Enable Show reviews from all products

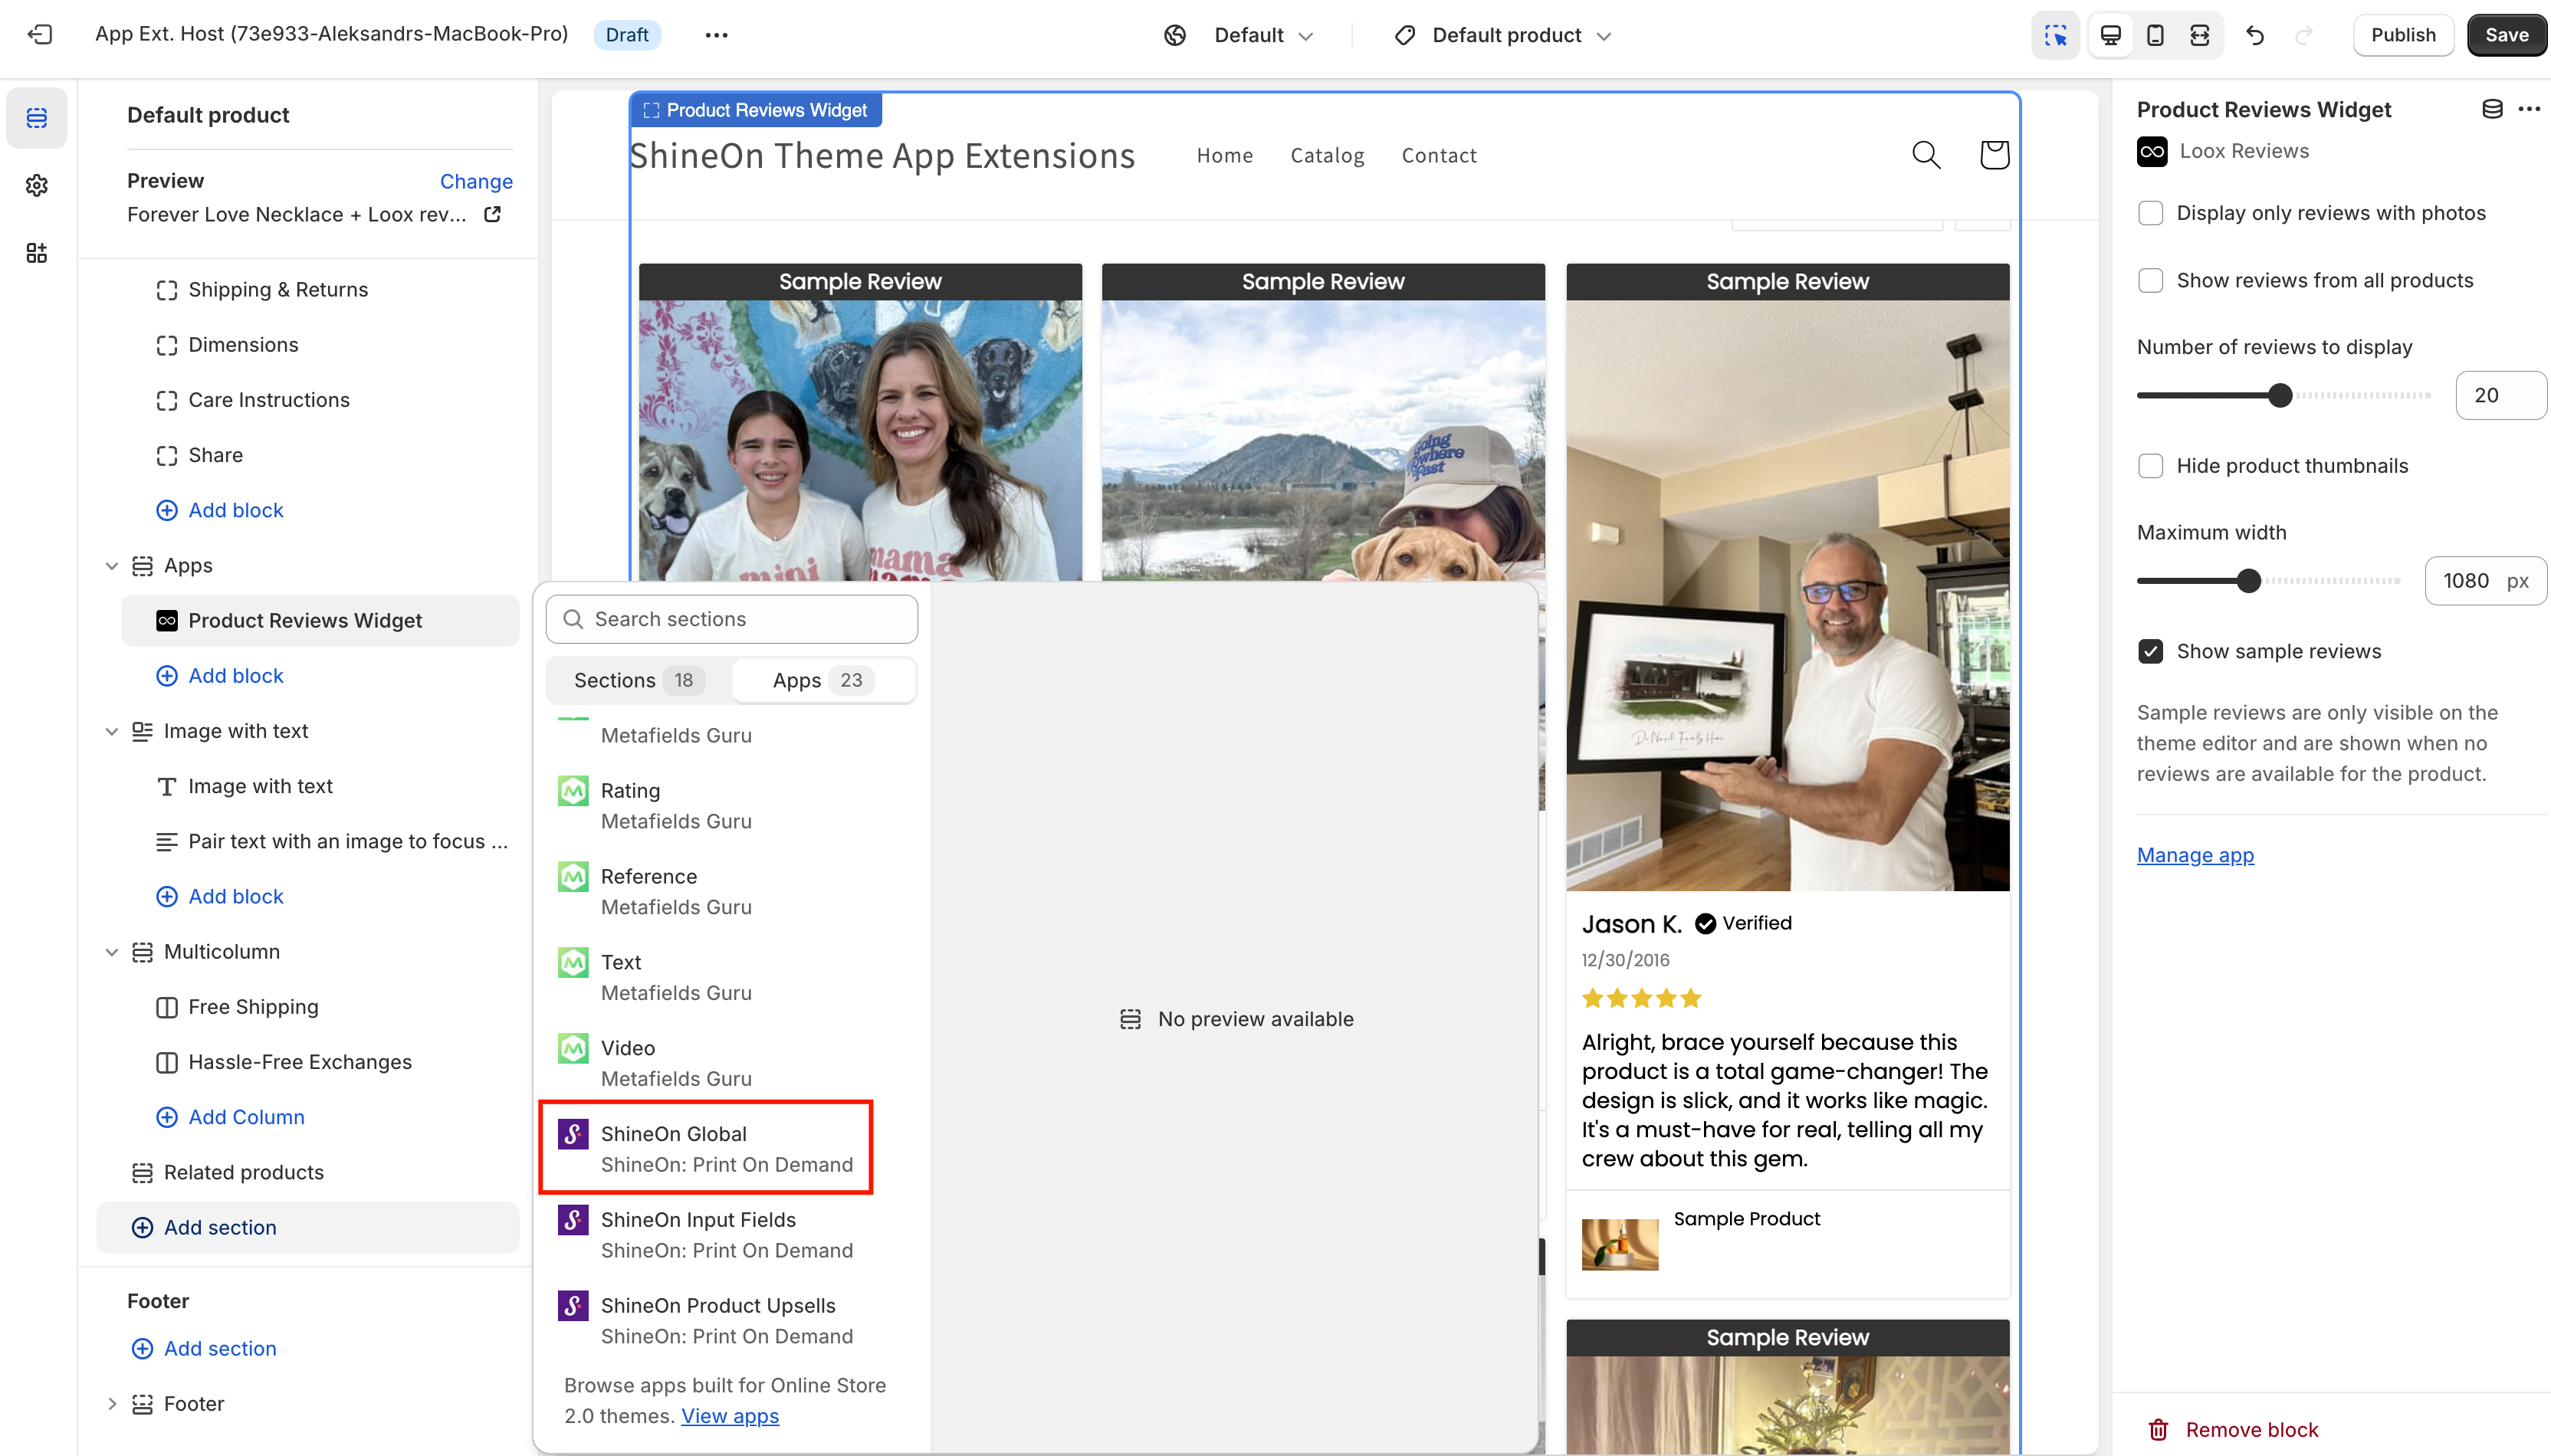coord(2150,280)
